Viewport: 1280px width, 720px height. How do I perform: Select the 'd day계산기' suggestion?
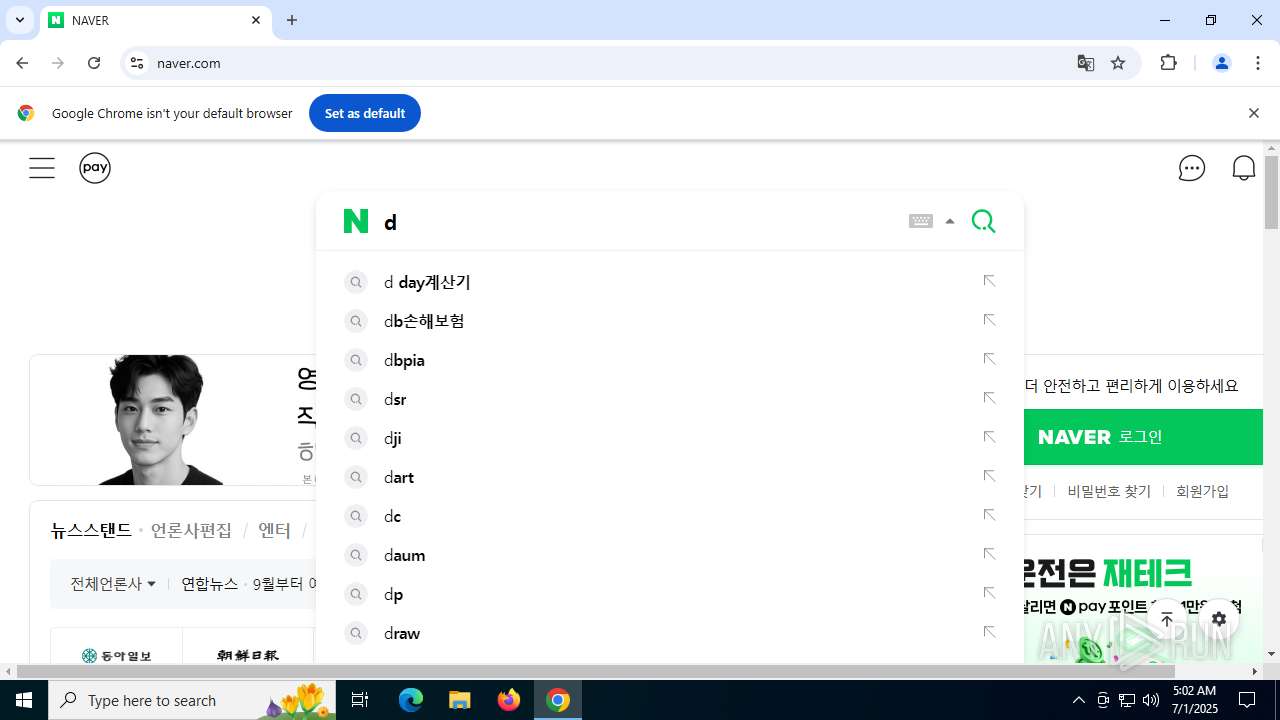(427, 282)
